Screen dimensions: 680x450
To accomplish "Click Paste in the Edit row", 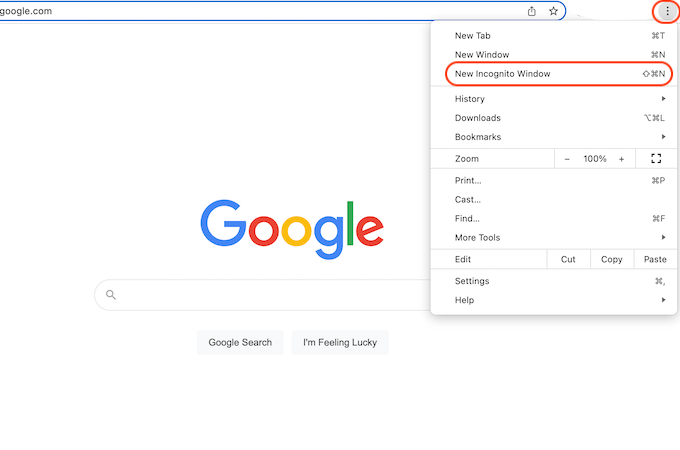I will pos(655,259).
